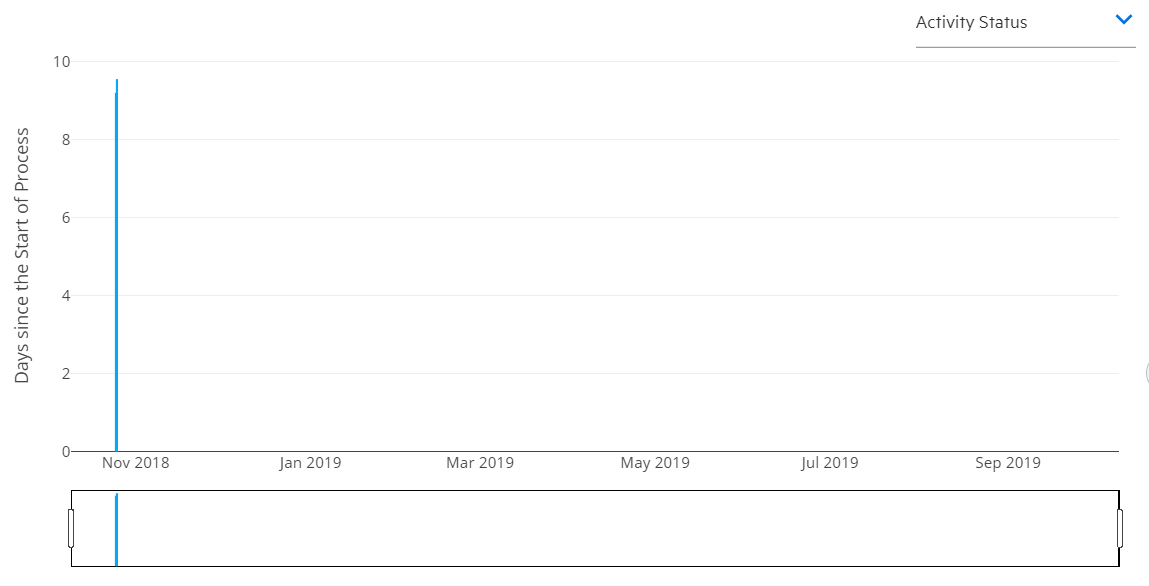Select the May 2019 tick label
This screenshot has height=586, width=1149.
[x=655, y=462]
